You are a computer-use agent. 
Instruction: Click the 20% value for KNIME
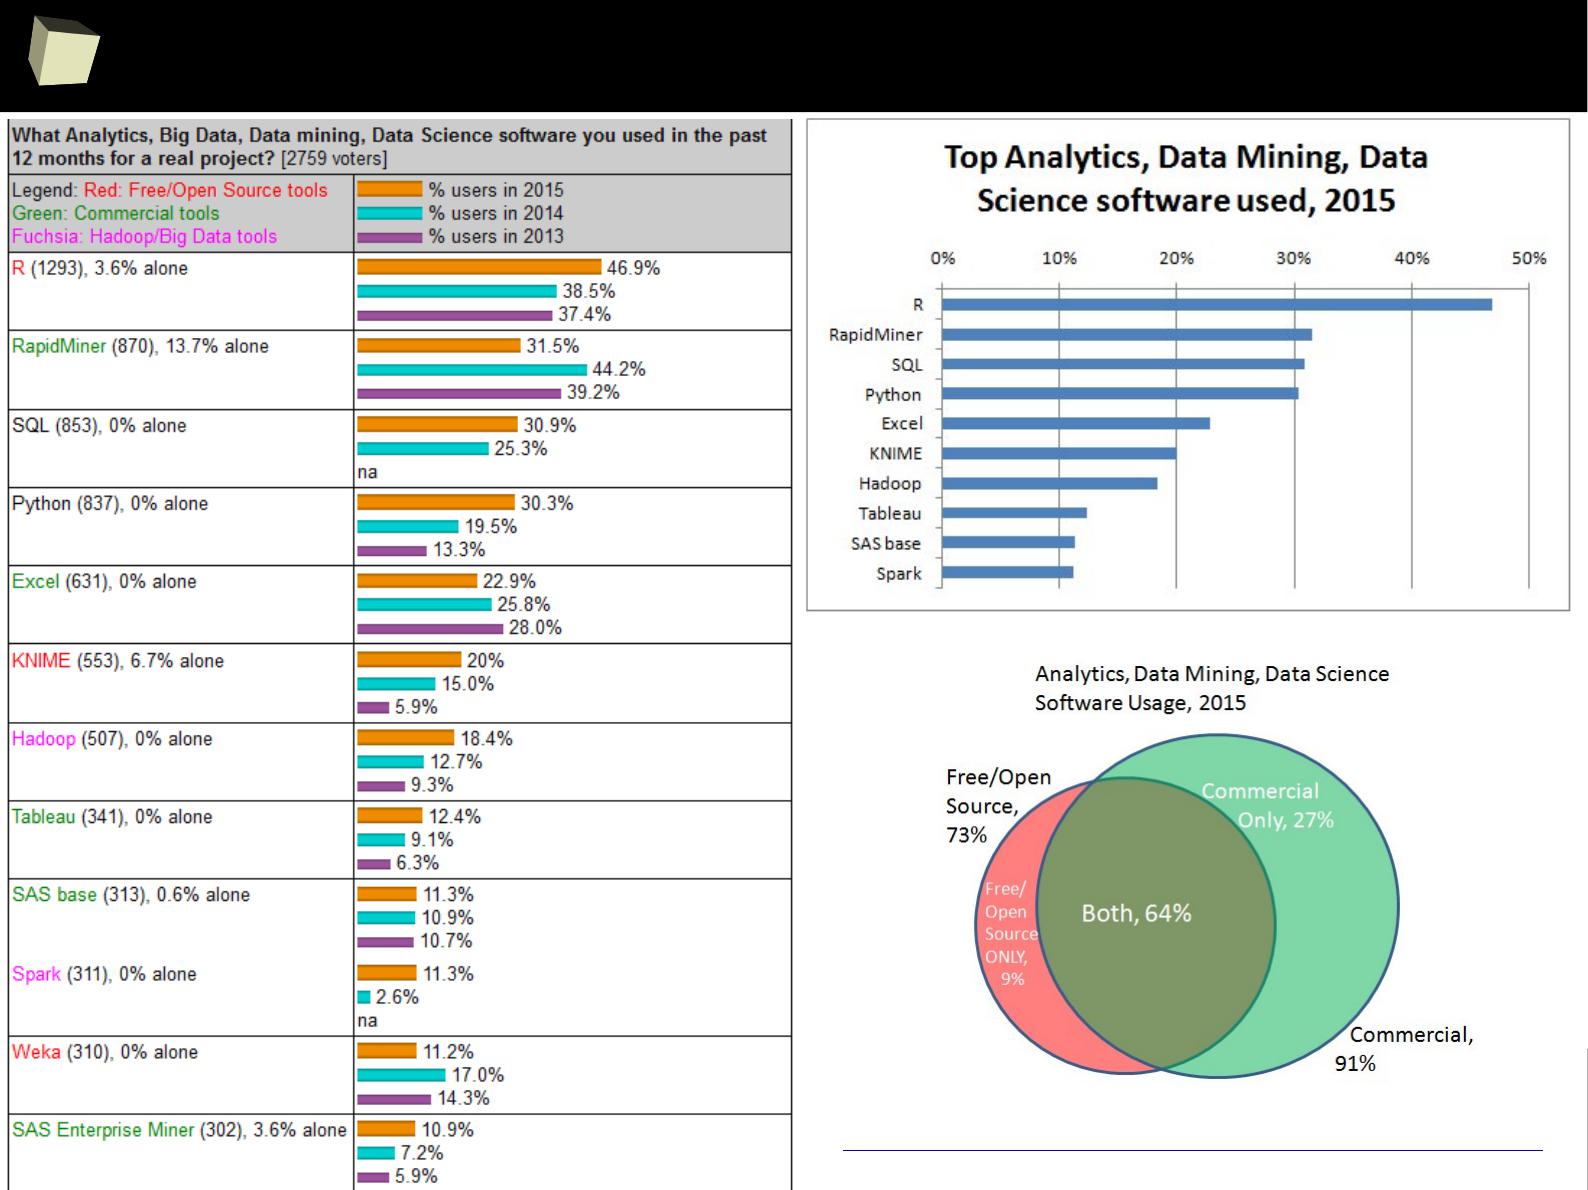click(x=485, y=660)
